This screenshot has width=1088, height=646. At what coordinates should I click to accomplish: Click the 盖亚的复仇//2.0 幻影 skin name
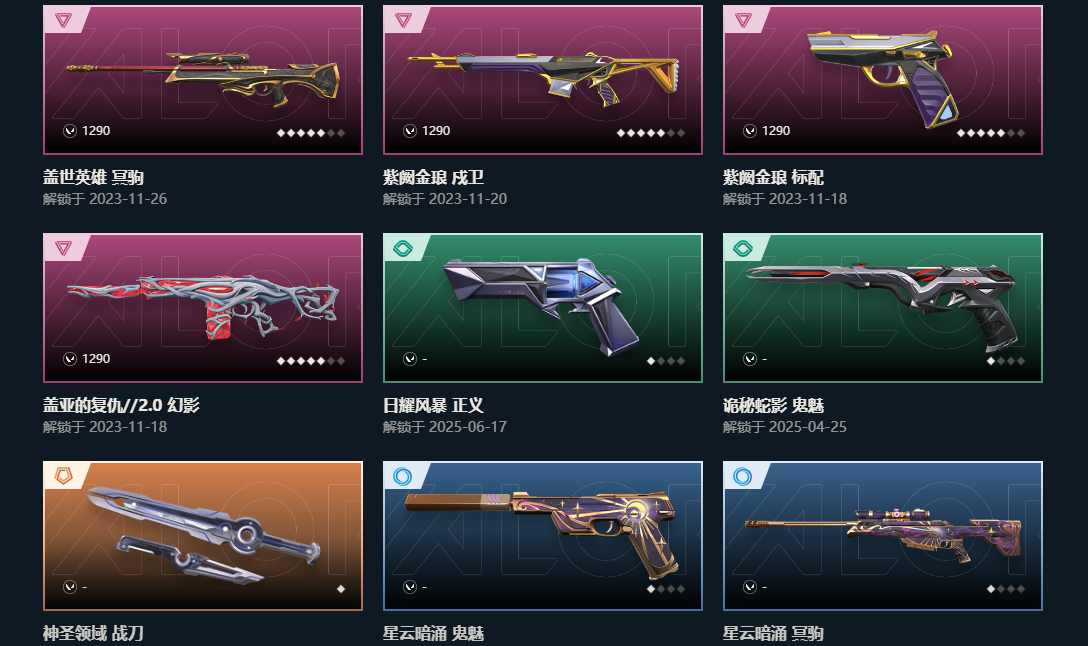pos(121,405)
